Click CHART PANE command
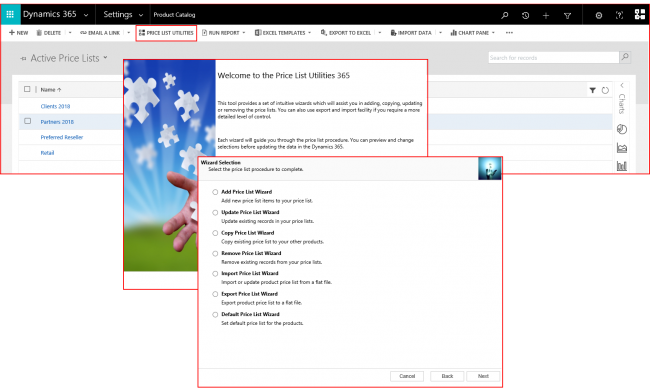Viewport: 650px width, 388px height. tap(470, 33)
